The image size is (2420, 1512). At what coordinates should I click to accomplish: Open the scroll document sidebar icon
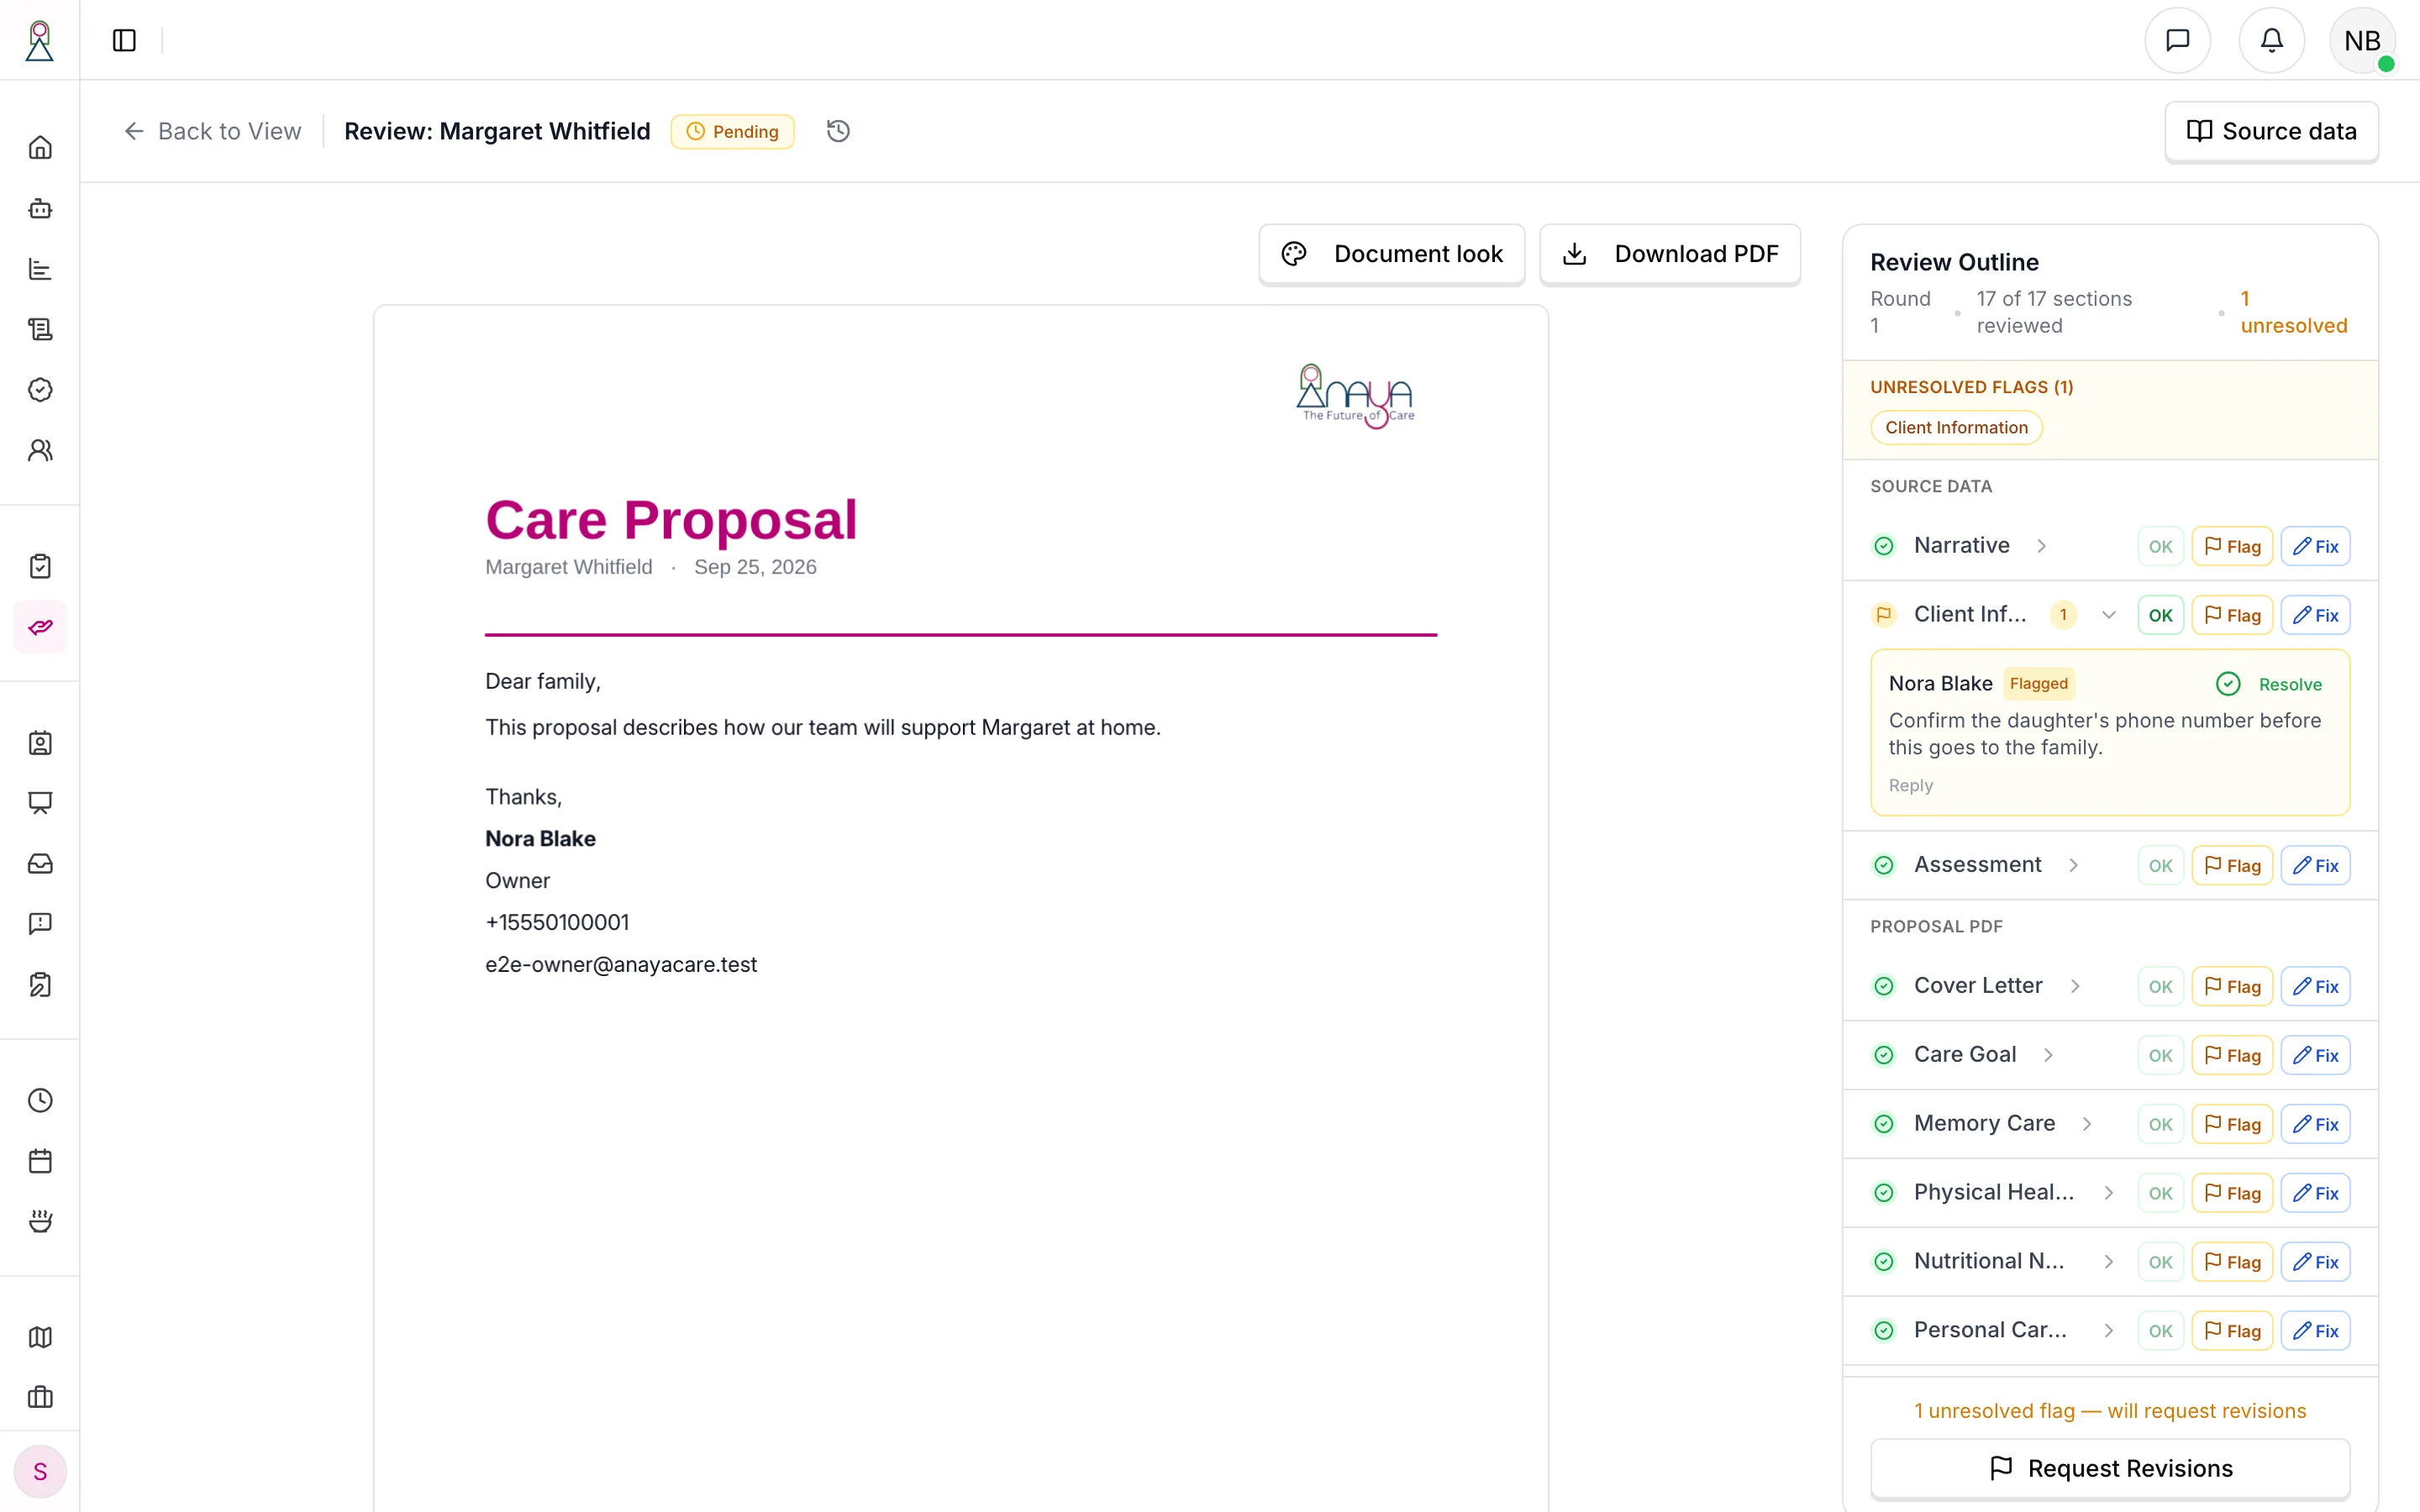[40, 329]
